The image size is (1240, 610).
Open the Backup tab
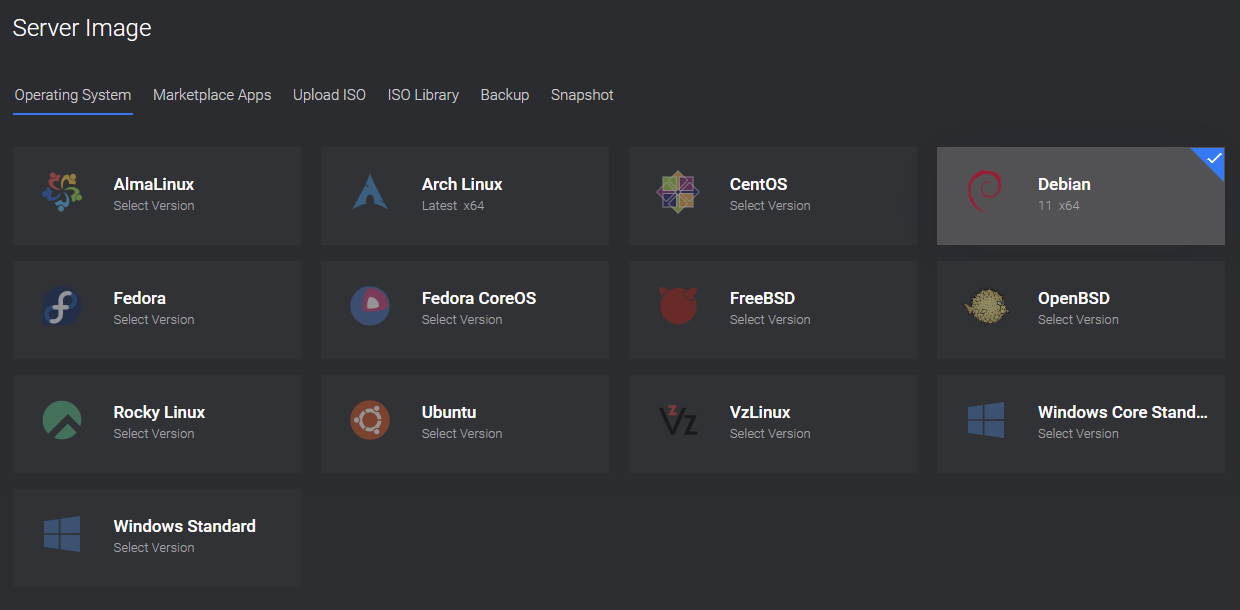505,95
